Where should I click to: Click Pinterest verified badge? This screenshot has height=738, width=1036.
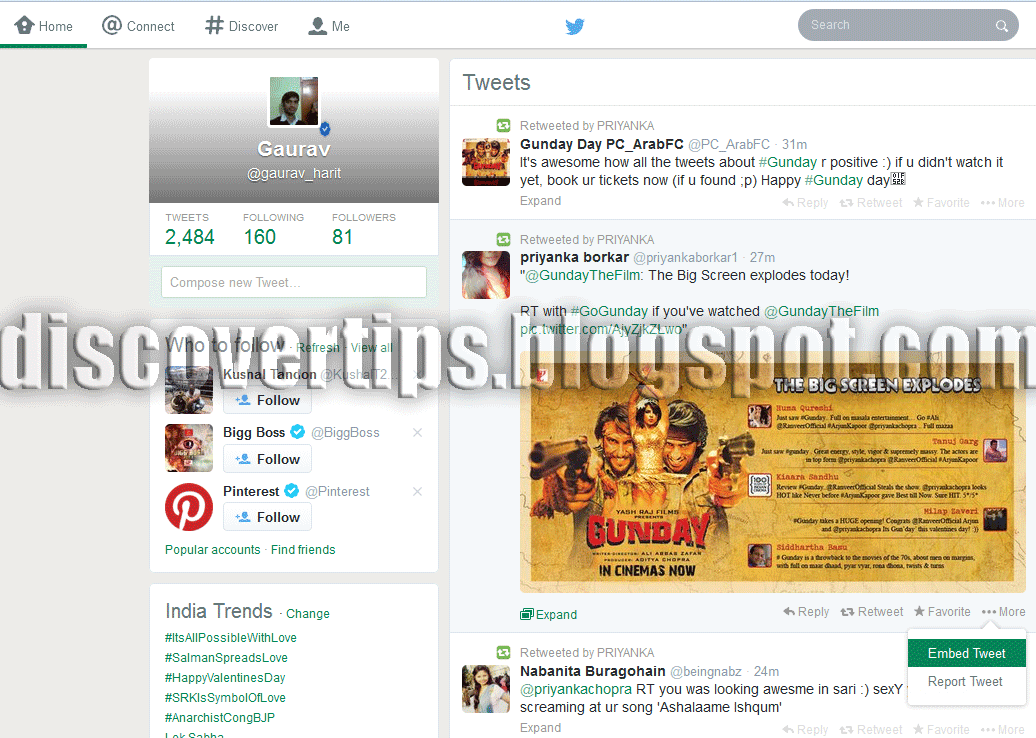coord(291,491)
